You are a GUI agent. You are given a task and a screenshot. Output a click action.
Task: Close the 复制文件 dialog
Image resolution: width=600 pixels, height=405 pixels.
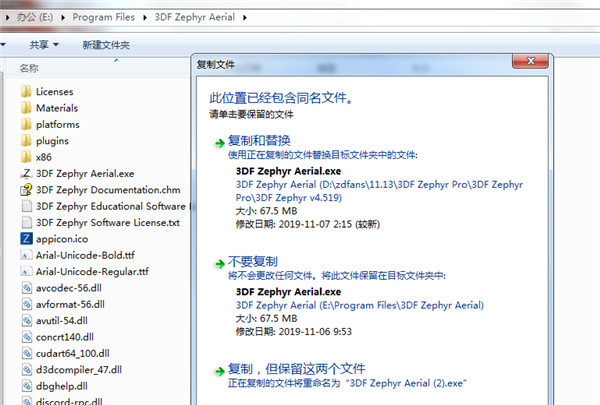530,61
